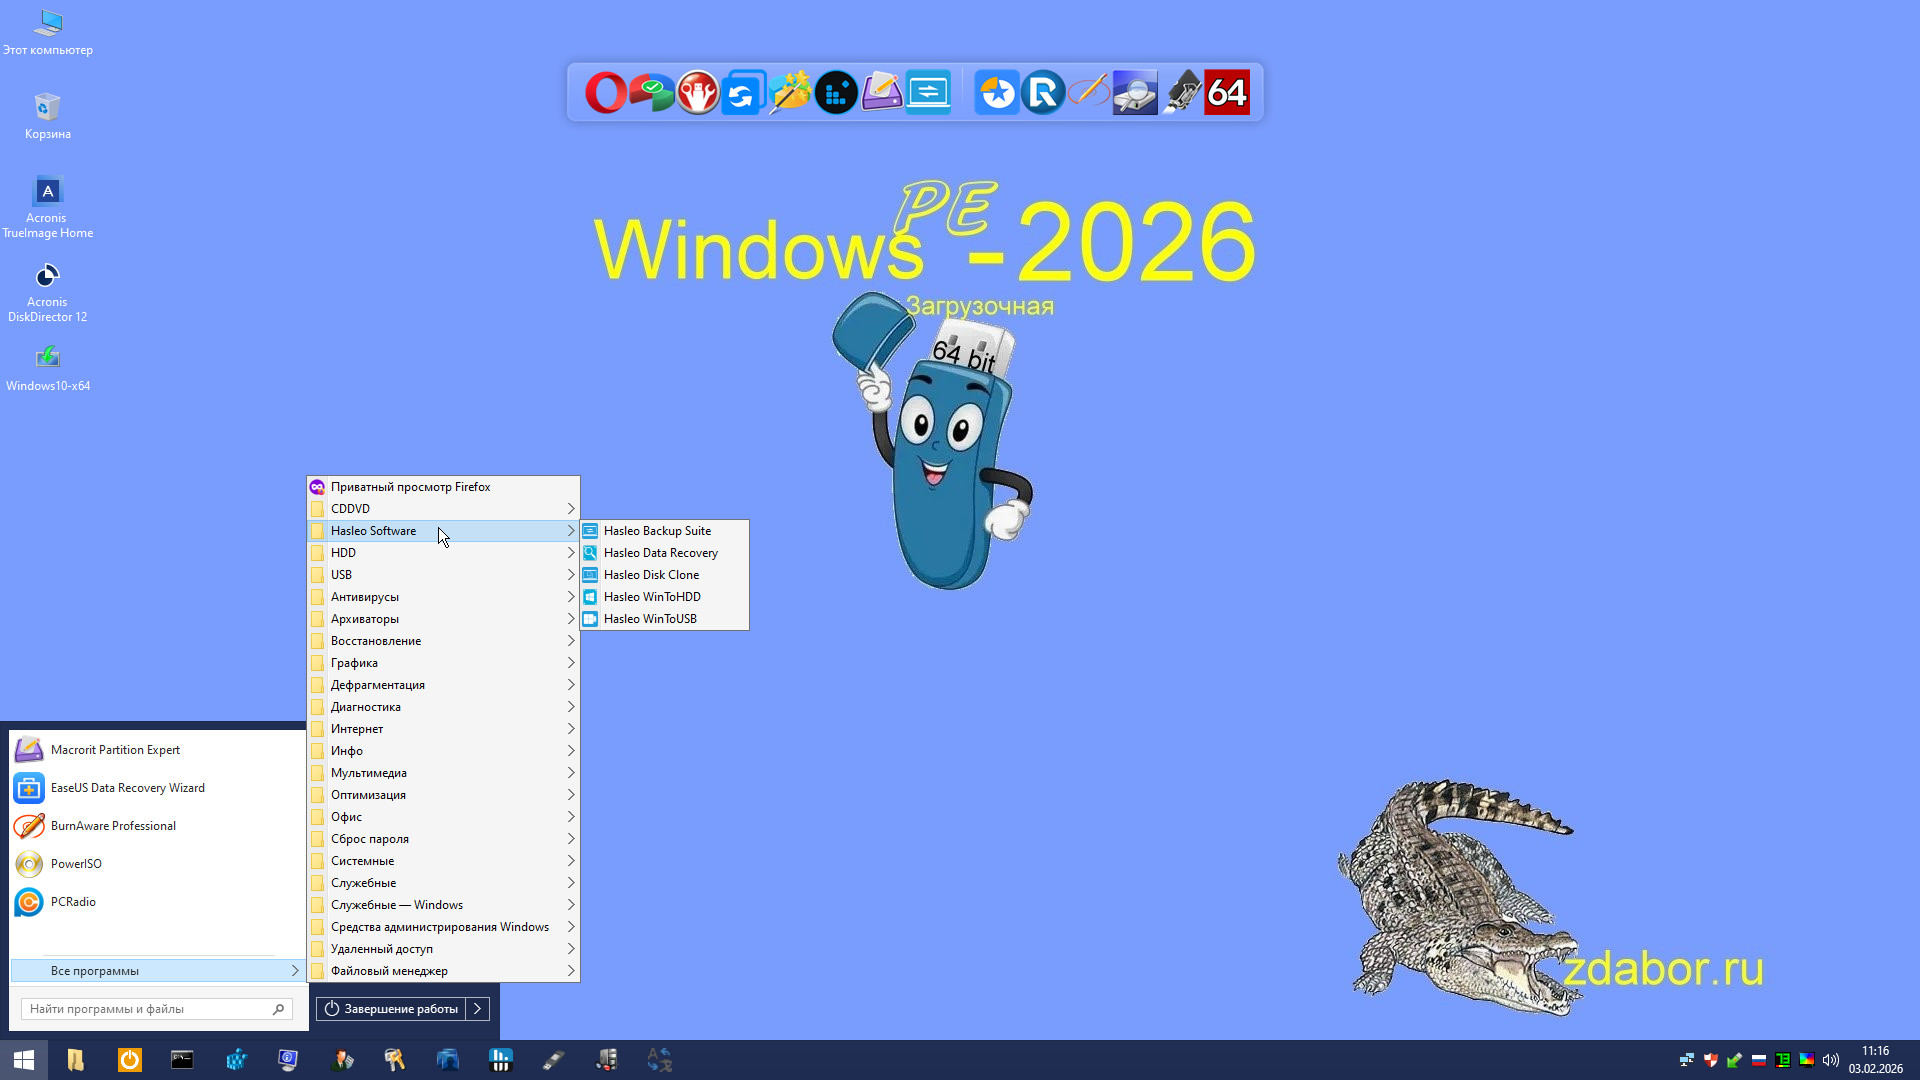Image resolution: width=1920 pixels, height=1080 pixels.
Task: Open Acronis DiskDirector 12 desktop icon
Action: coord(47,292)
